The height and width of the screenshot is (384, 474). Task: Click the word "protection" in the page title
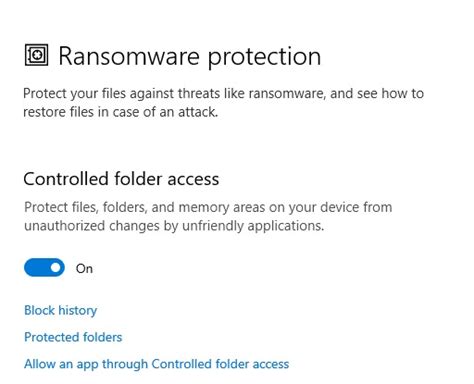[264, 57]
